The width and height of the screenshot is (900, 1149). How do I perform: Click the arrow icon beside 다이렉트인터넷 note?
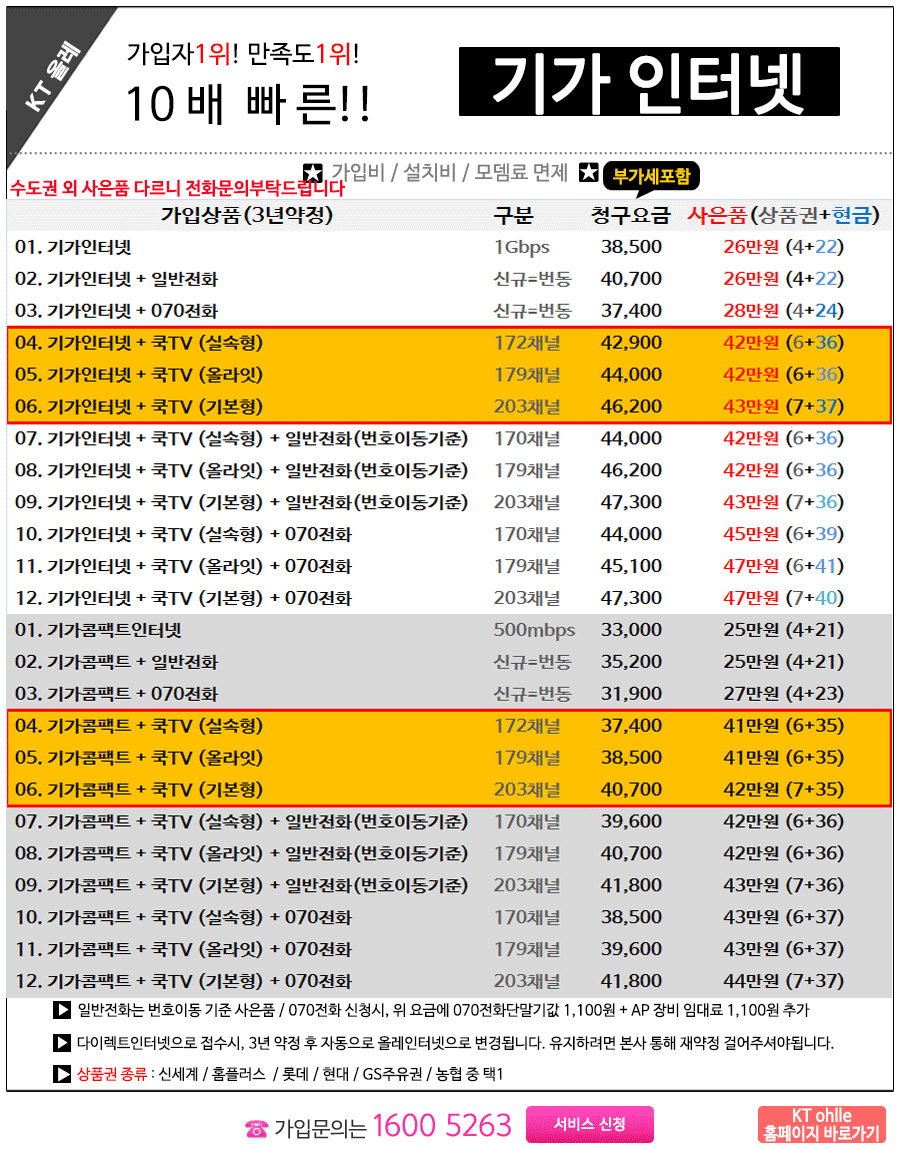61,1043
